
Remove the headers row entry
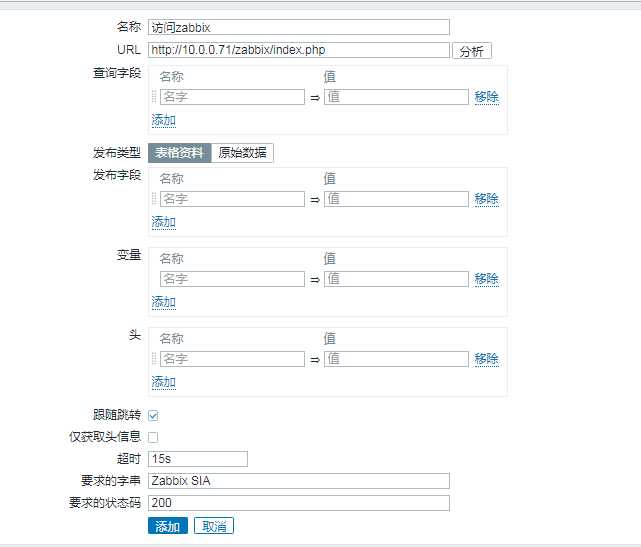486,359
